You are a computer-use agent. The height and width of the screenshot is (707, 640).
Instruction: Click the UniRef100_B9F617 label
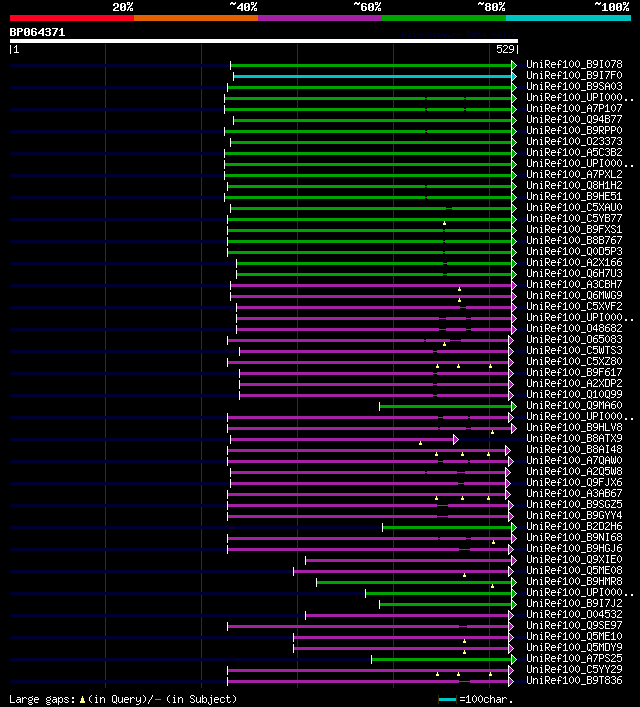[x=574, y=372]
